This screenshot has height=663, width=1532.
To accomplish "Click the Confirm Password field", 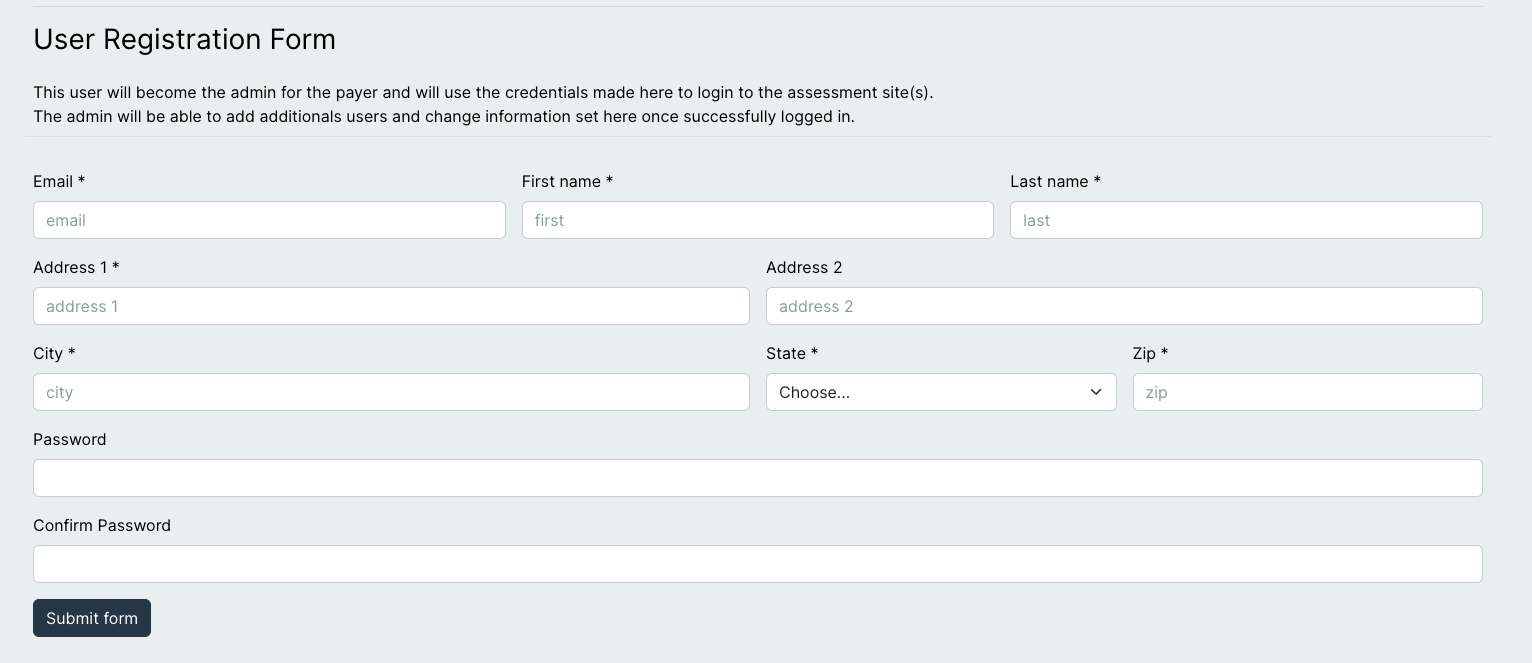I will tap(757, 564).
